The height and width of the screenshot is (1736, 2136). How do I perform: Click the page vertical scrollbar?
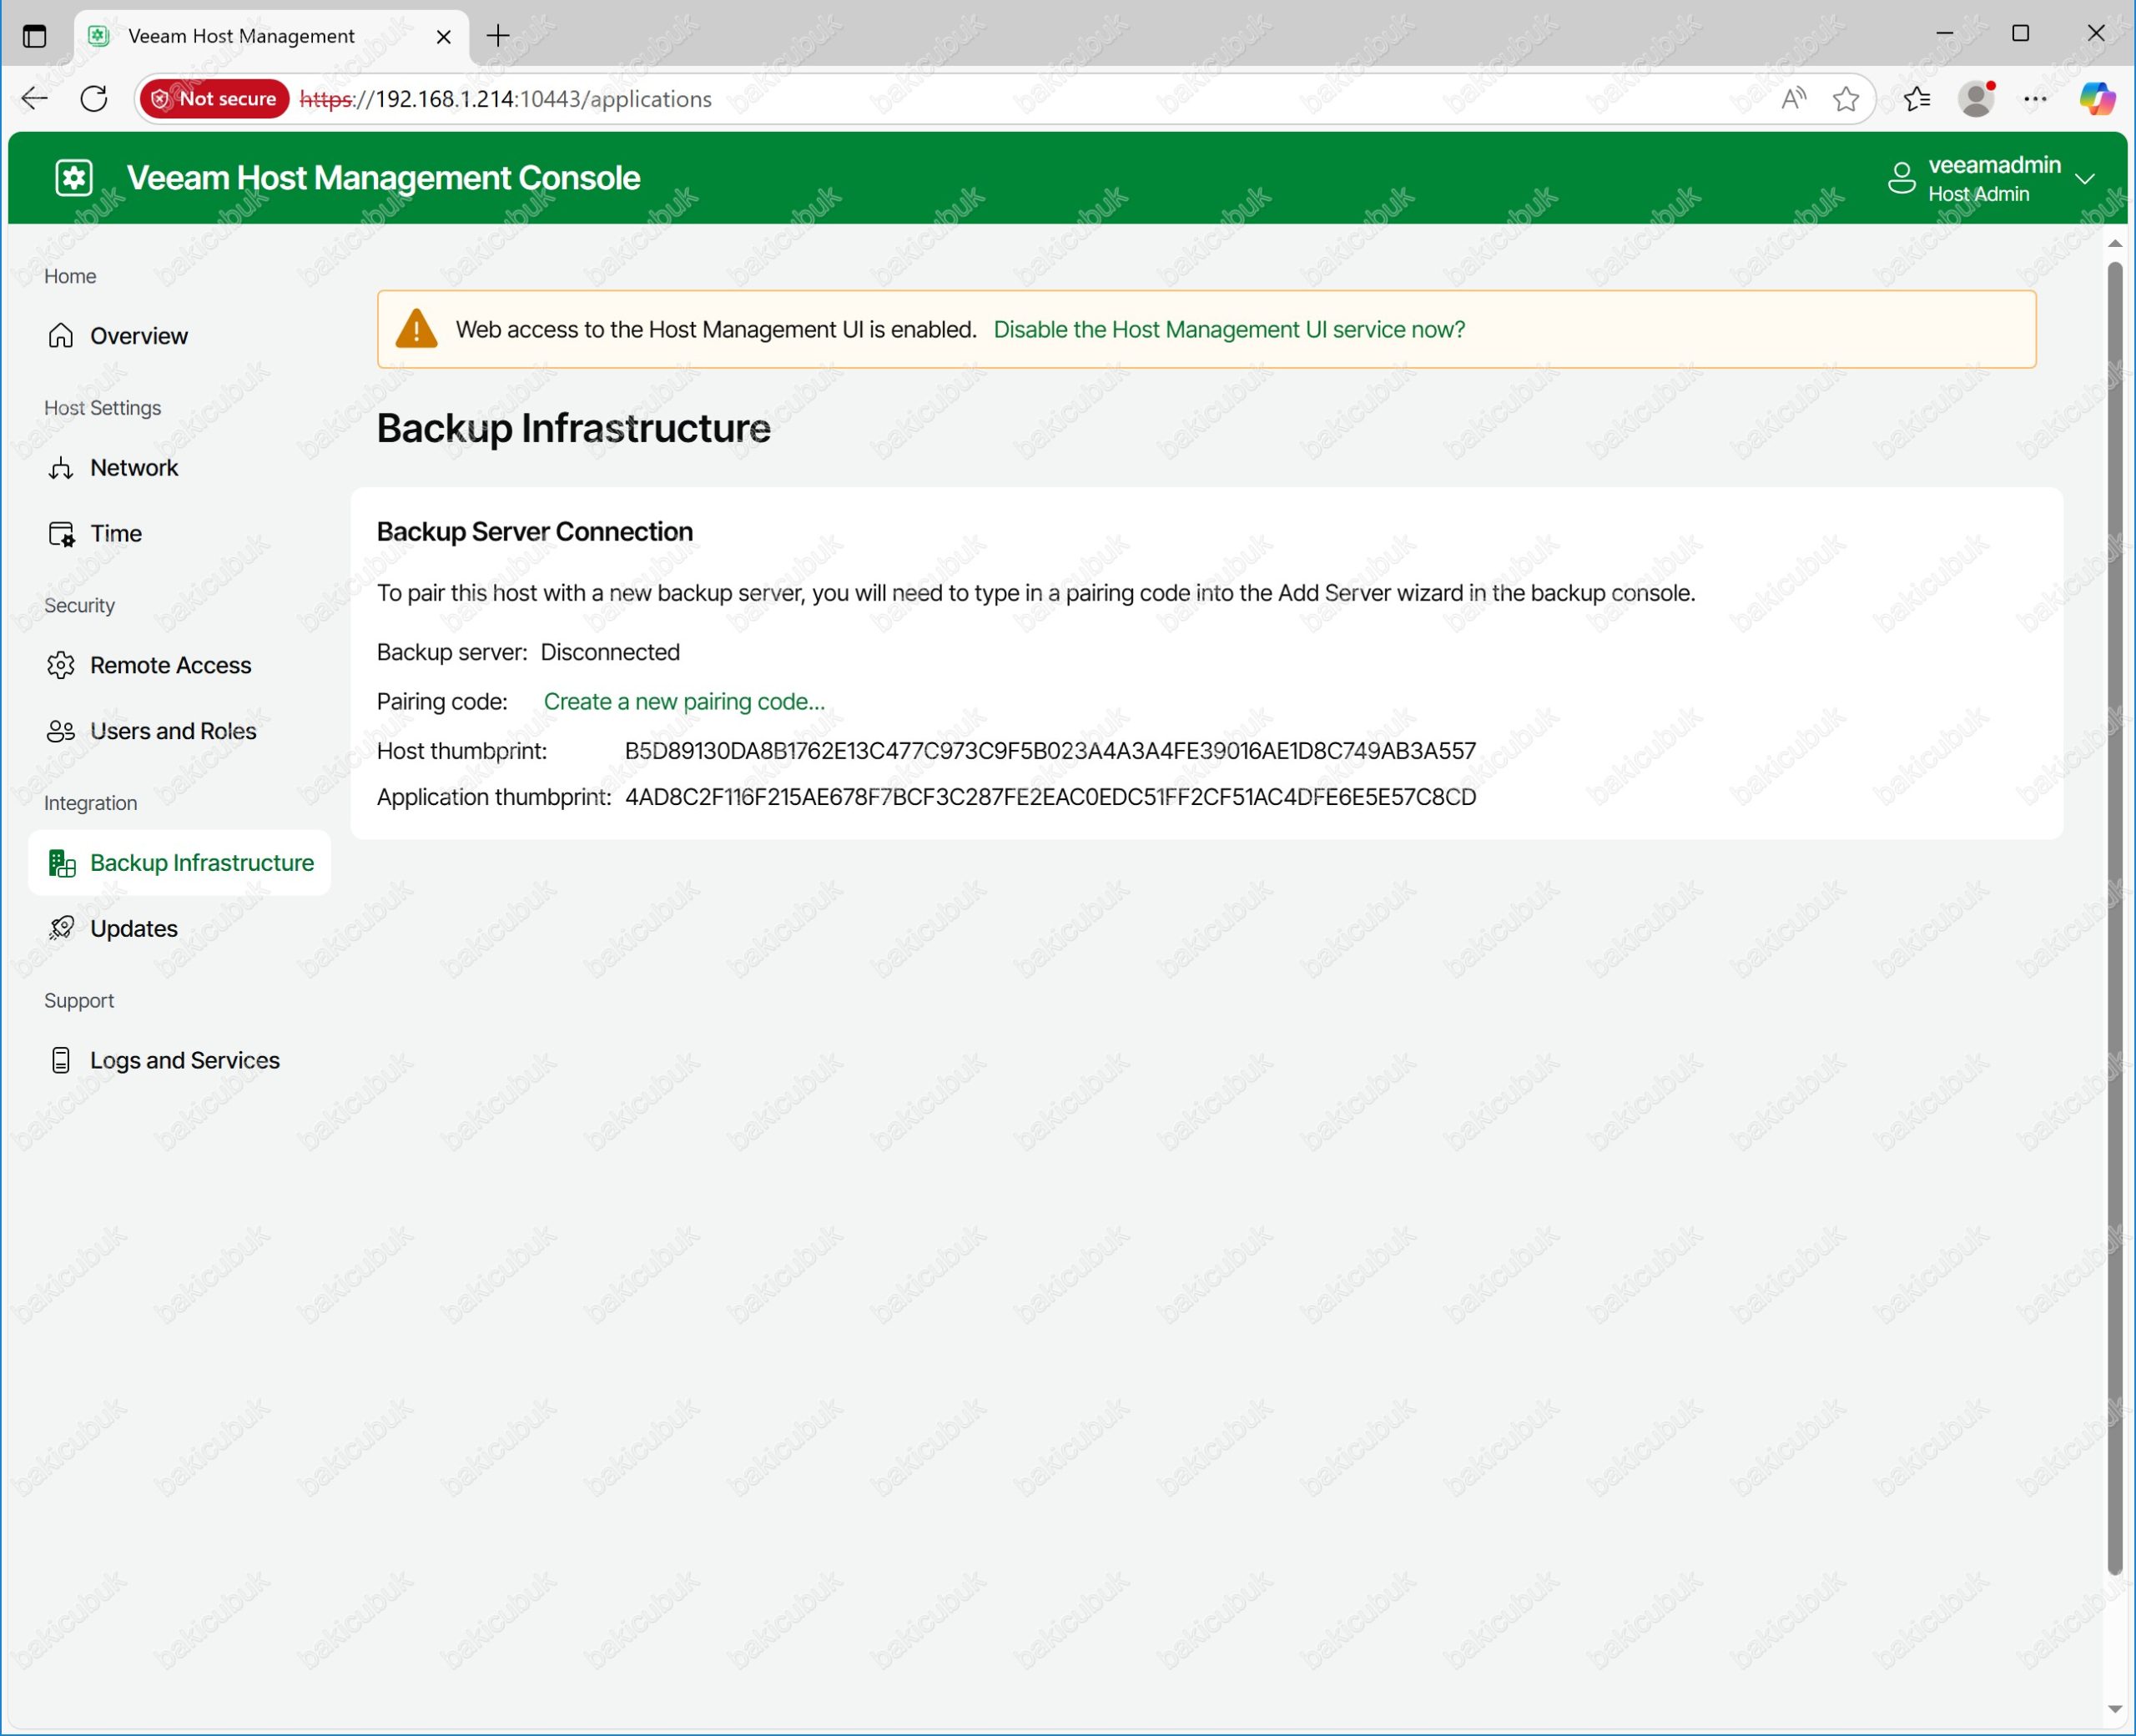coord(2114,918)
